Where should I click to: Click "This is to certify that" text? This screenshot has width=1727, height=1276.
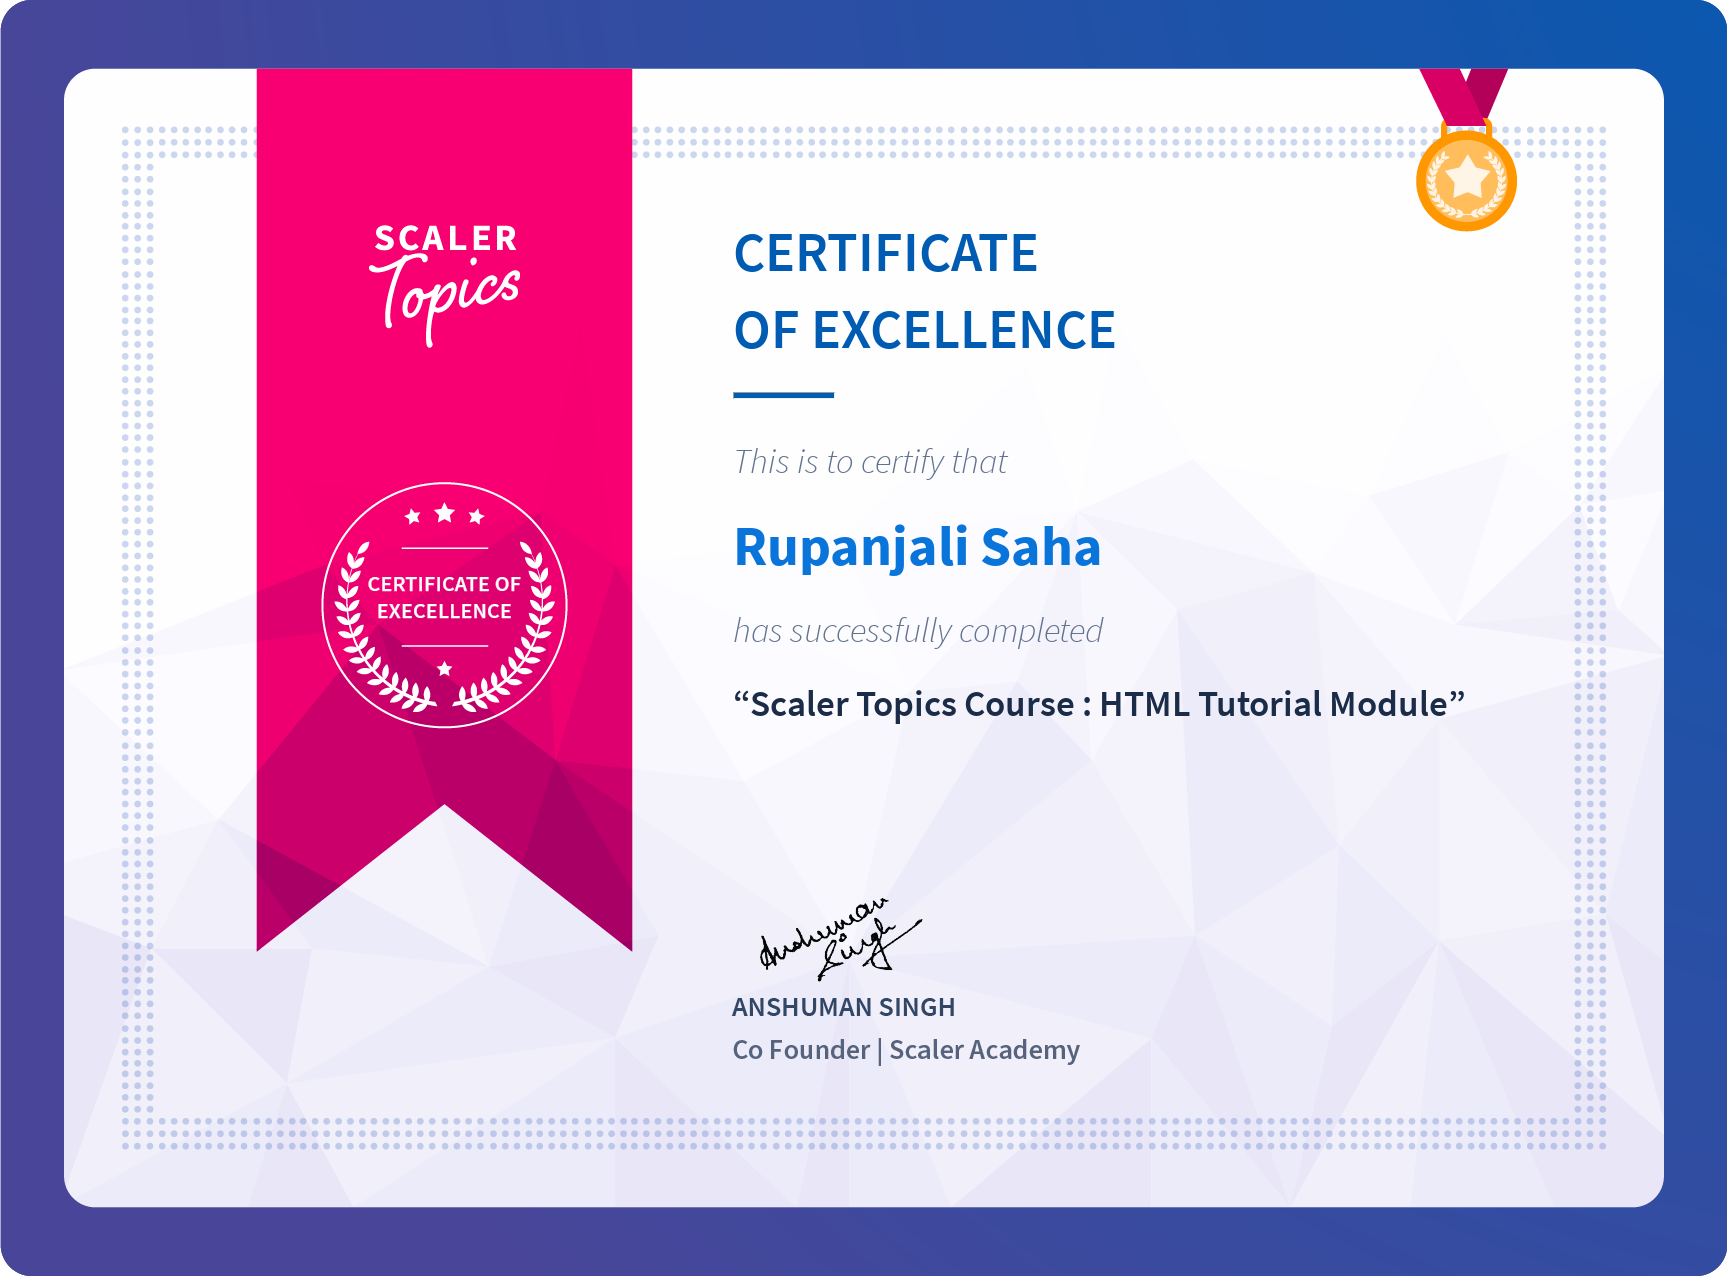click(x=870, y=462)
